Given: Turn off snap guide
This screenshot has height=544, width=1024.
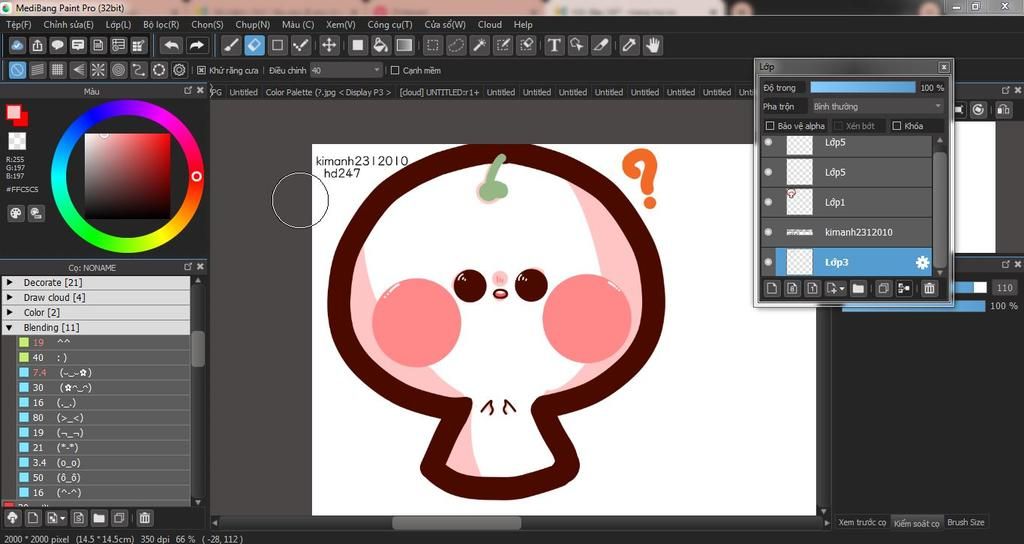Looking at the screenshot, I should click(x=18, y=69).
